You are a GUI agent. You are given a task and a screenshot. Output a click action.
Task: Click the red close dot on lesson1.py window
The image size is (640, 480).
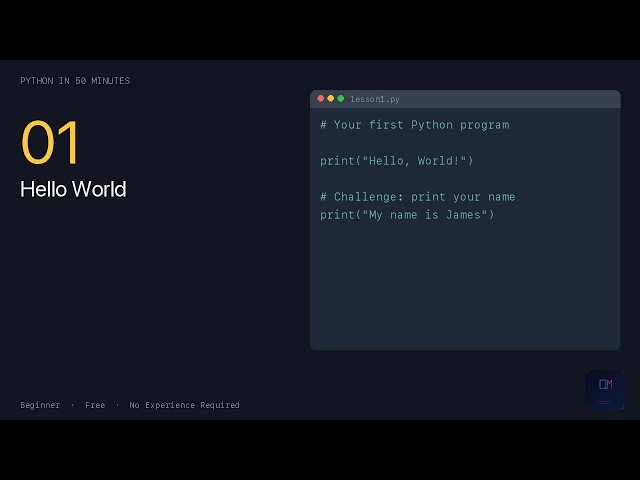320,98
